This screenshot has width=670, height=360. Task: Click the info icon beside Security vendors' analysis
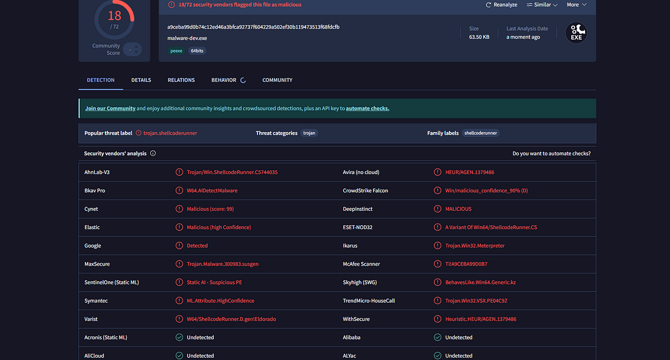point(153,153)
